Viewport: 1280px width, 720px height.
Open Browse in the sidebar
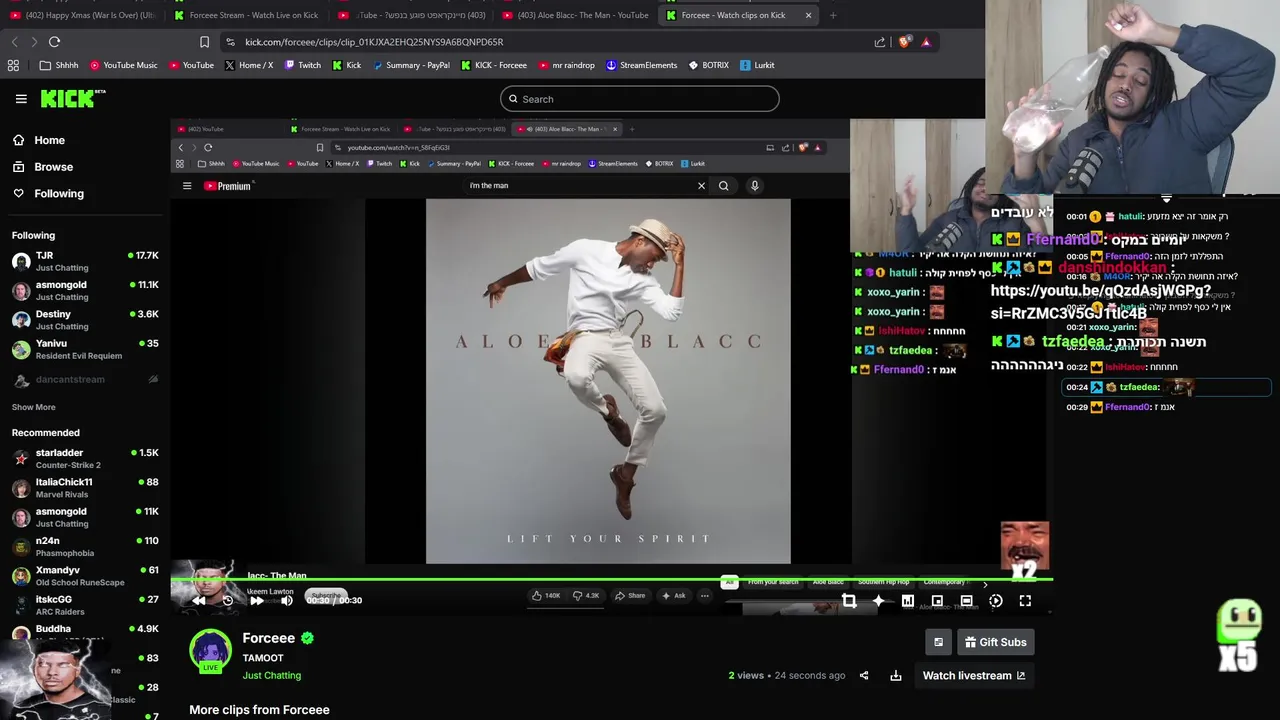coord(53,167)
